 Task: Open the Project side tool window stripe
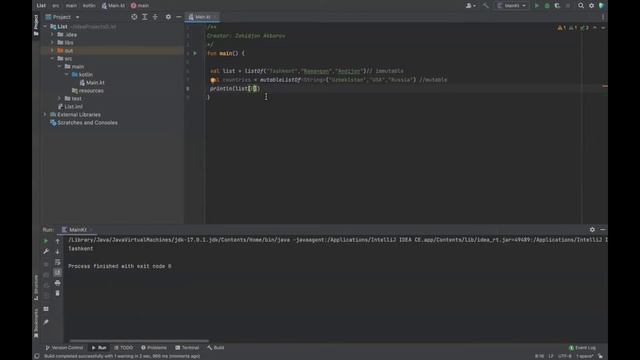[36, 25]
